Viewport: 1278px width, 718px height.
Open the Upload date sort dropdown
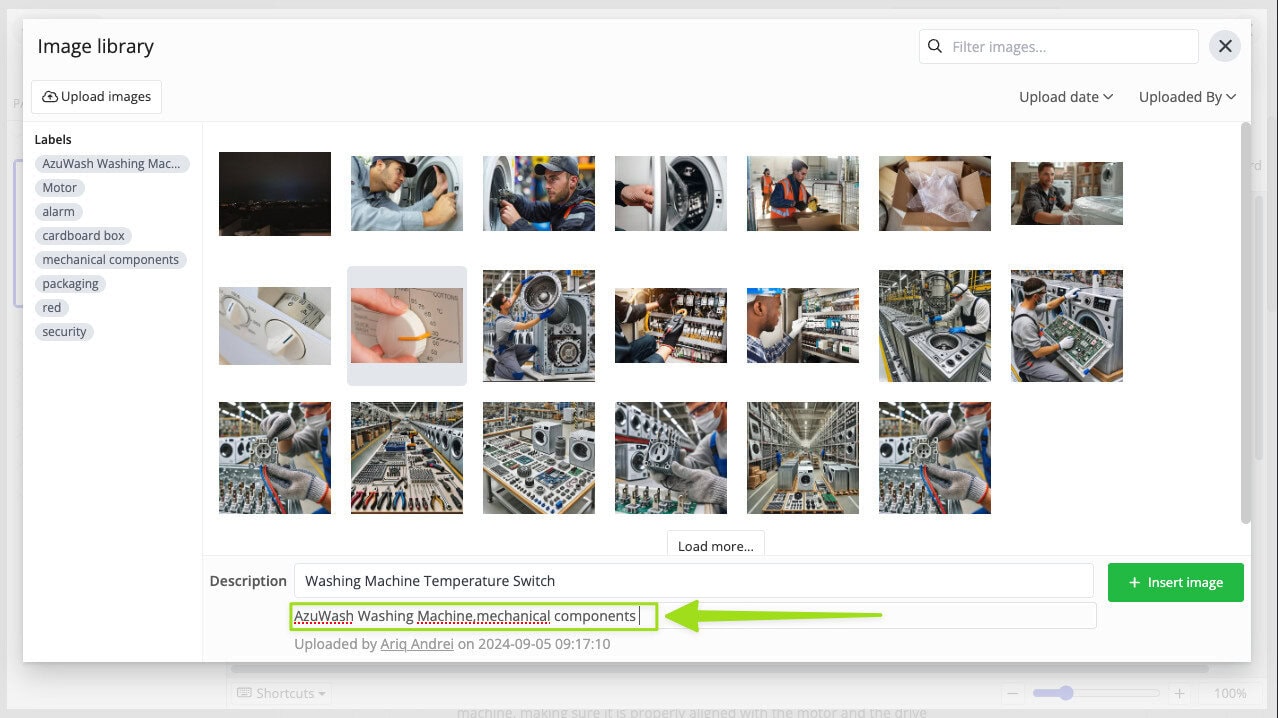(x=1065, y=97)
